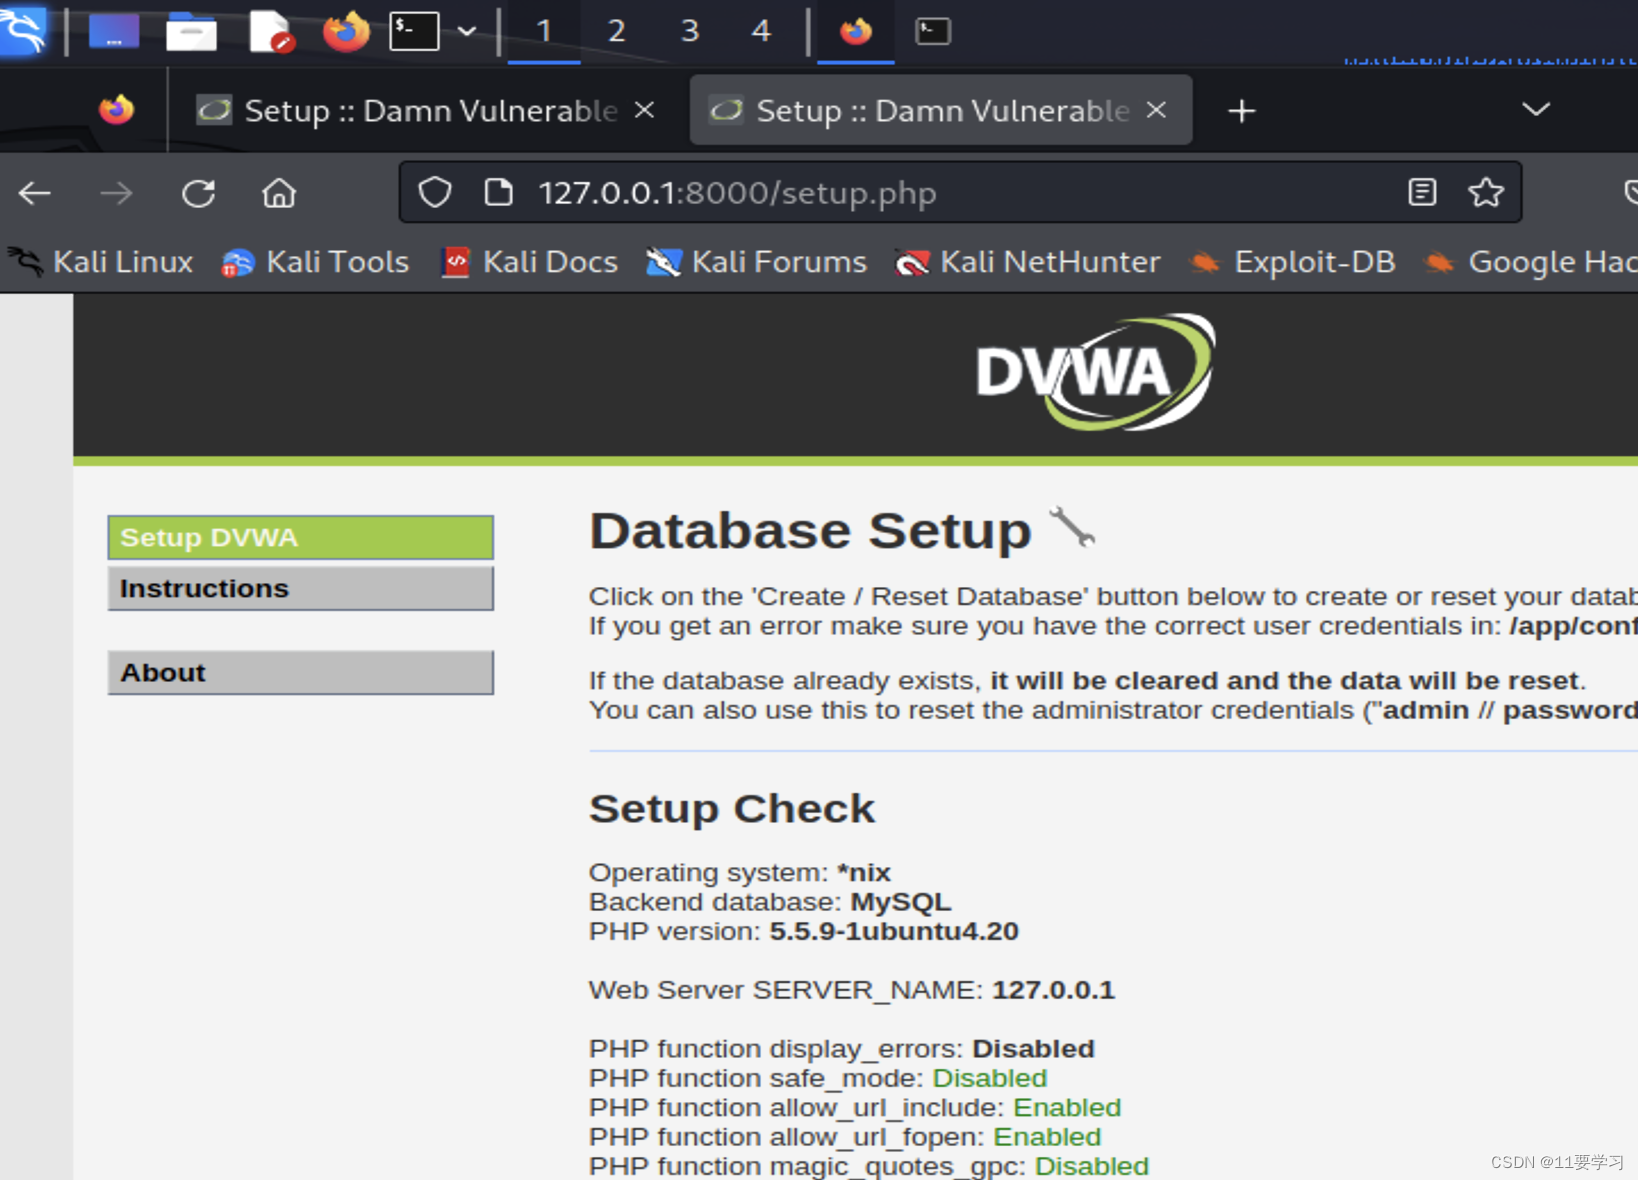
Task: Select the terminal window icon on the top bar
Action: tap(932, 31)
